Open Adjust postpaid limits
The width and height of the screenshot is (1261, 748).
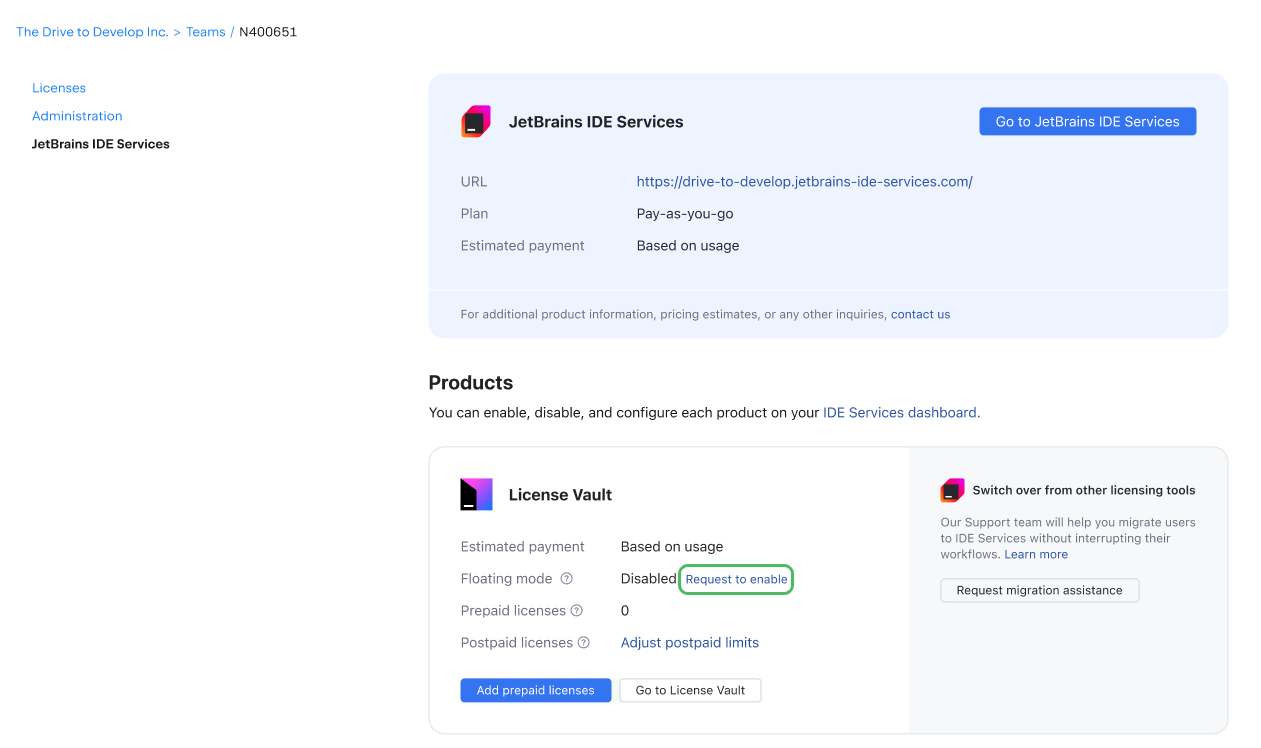[x=690, y=642]
